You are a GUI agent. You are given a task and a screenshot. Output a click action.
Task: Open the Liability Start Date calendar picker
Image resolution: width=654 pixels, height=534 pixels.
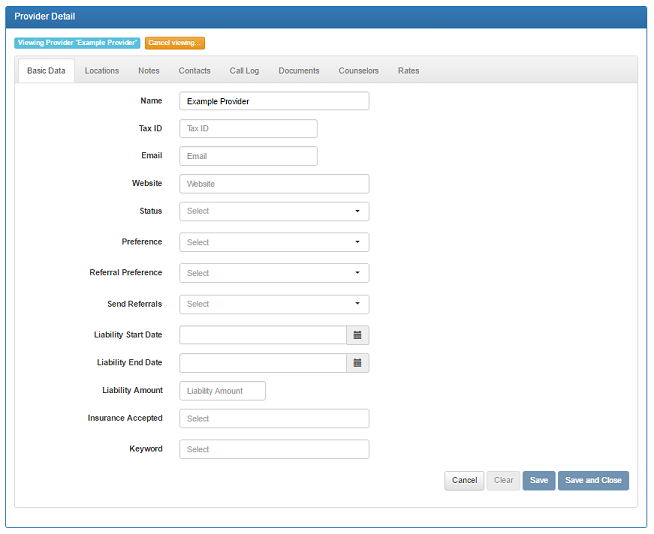[358, 335]
